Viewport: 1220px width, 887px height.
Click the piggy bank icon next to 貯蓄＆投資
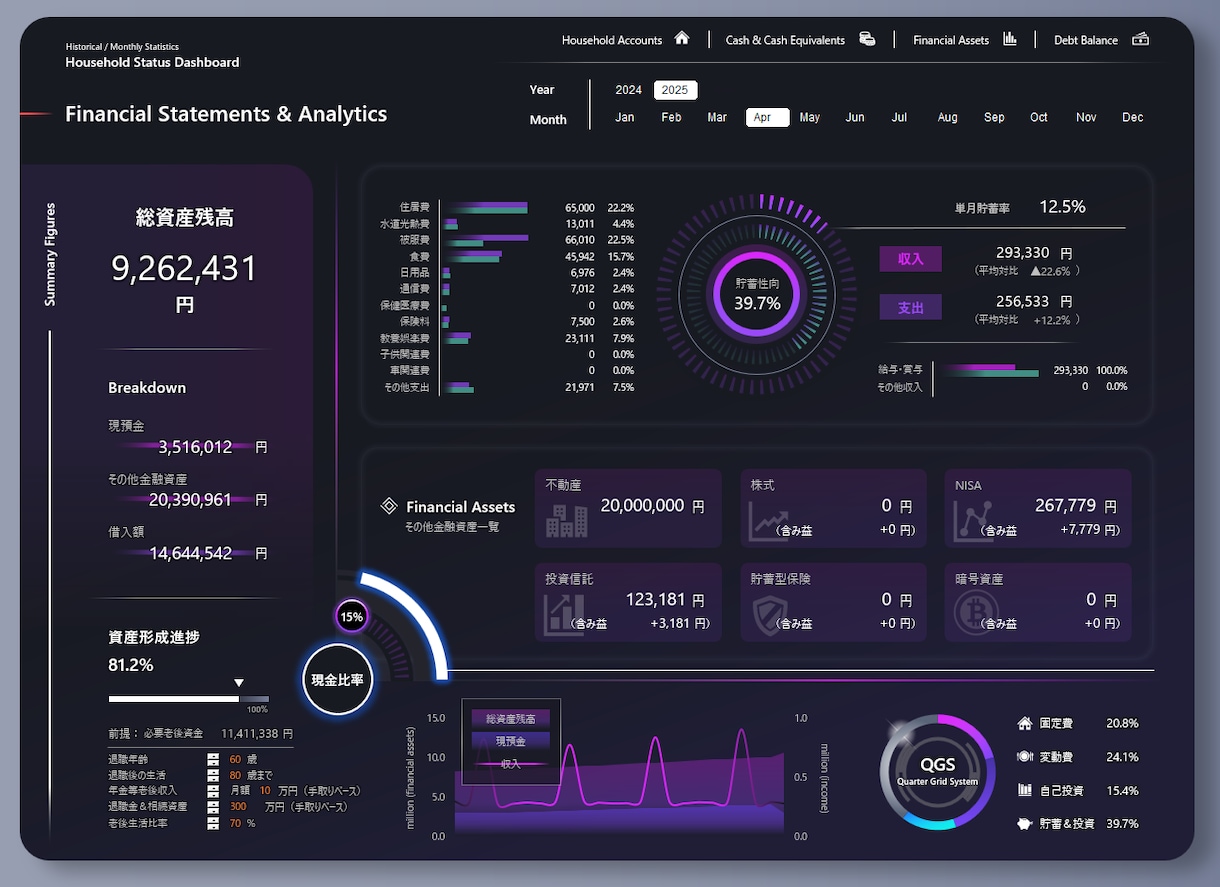[x=1024, y=824]
